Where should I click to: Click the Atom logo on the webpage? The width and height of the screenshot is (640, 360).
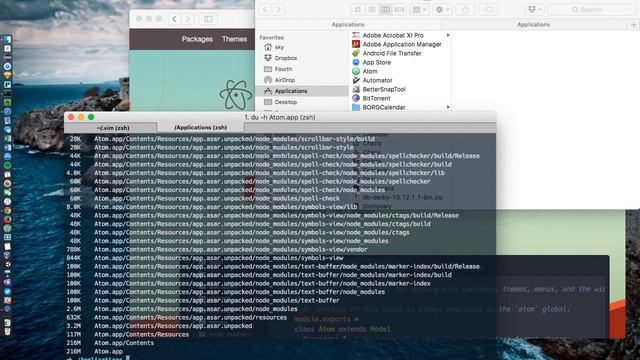pyautogui.click(x=236, y=95)
